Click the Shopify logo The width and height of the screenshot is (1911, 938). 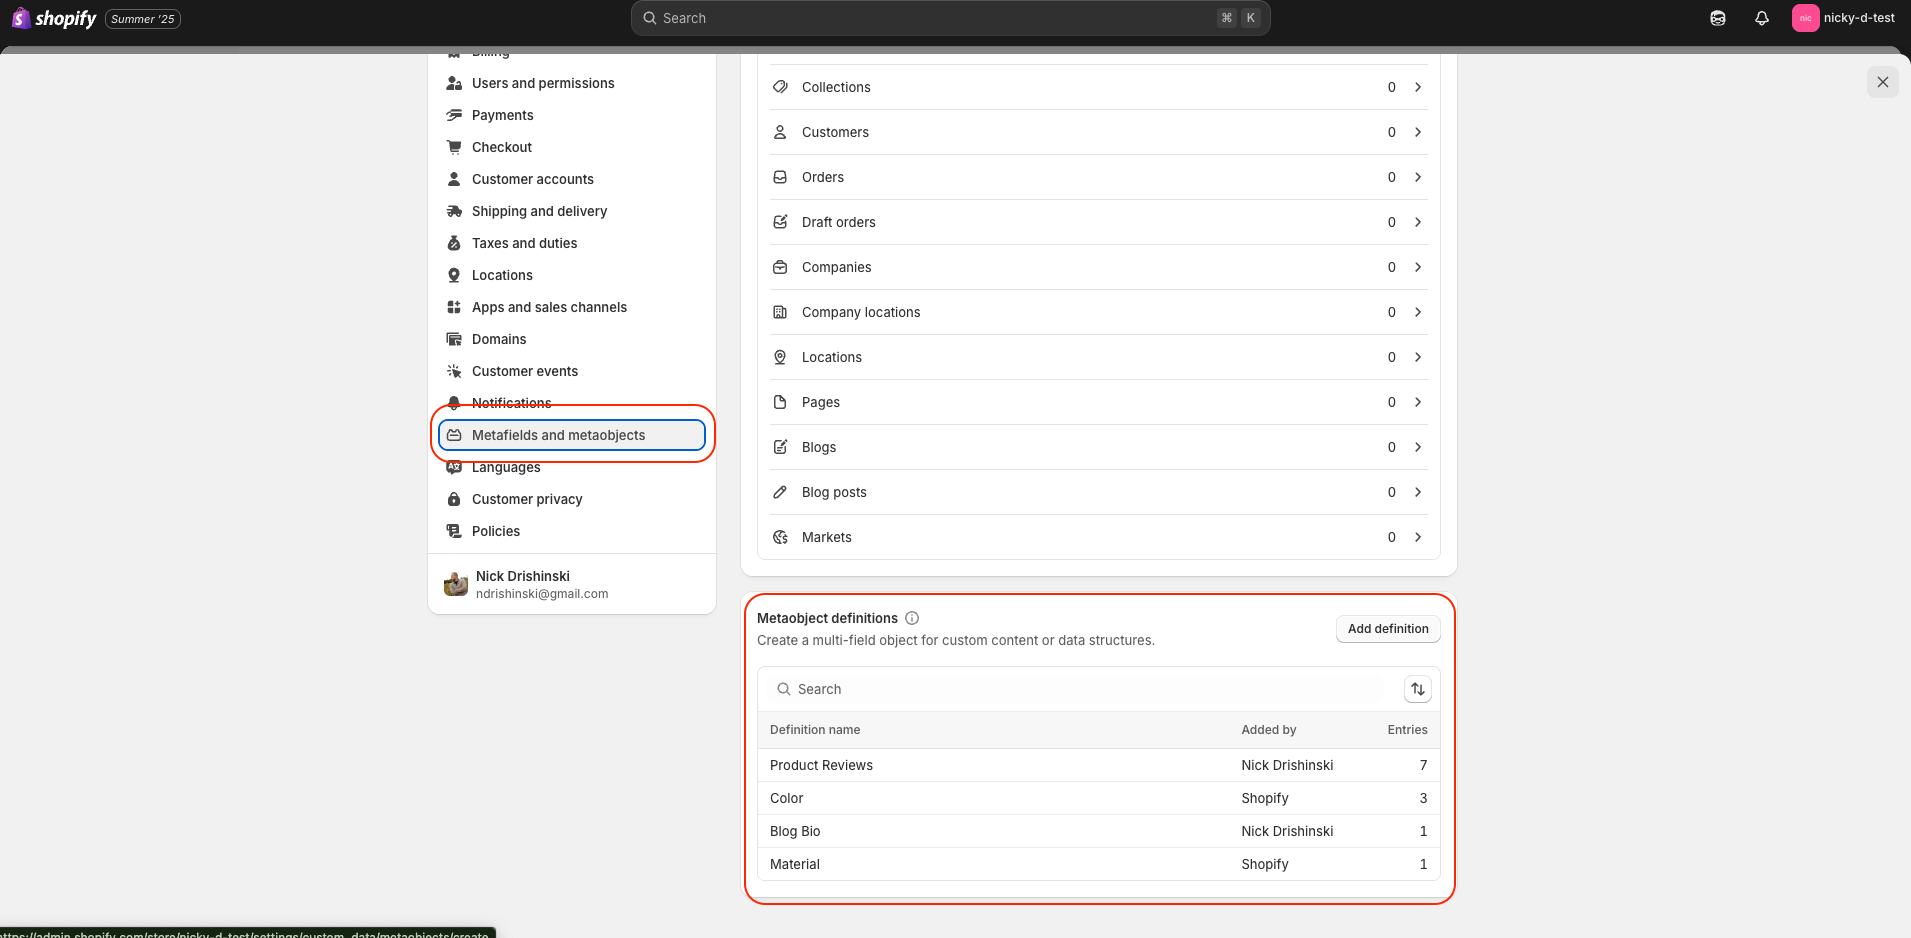coord(55,18)
